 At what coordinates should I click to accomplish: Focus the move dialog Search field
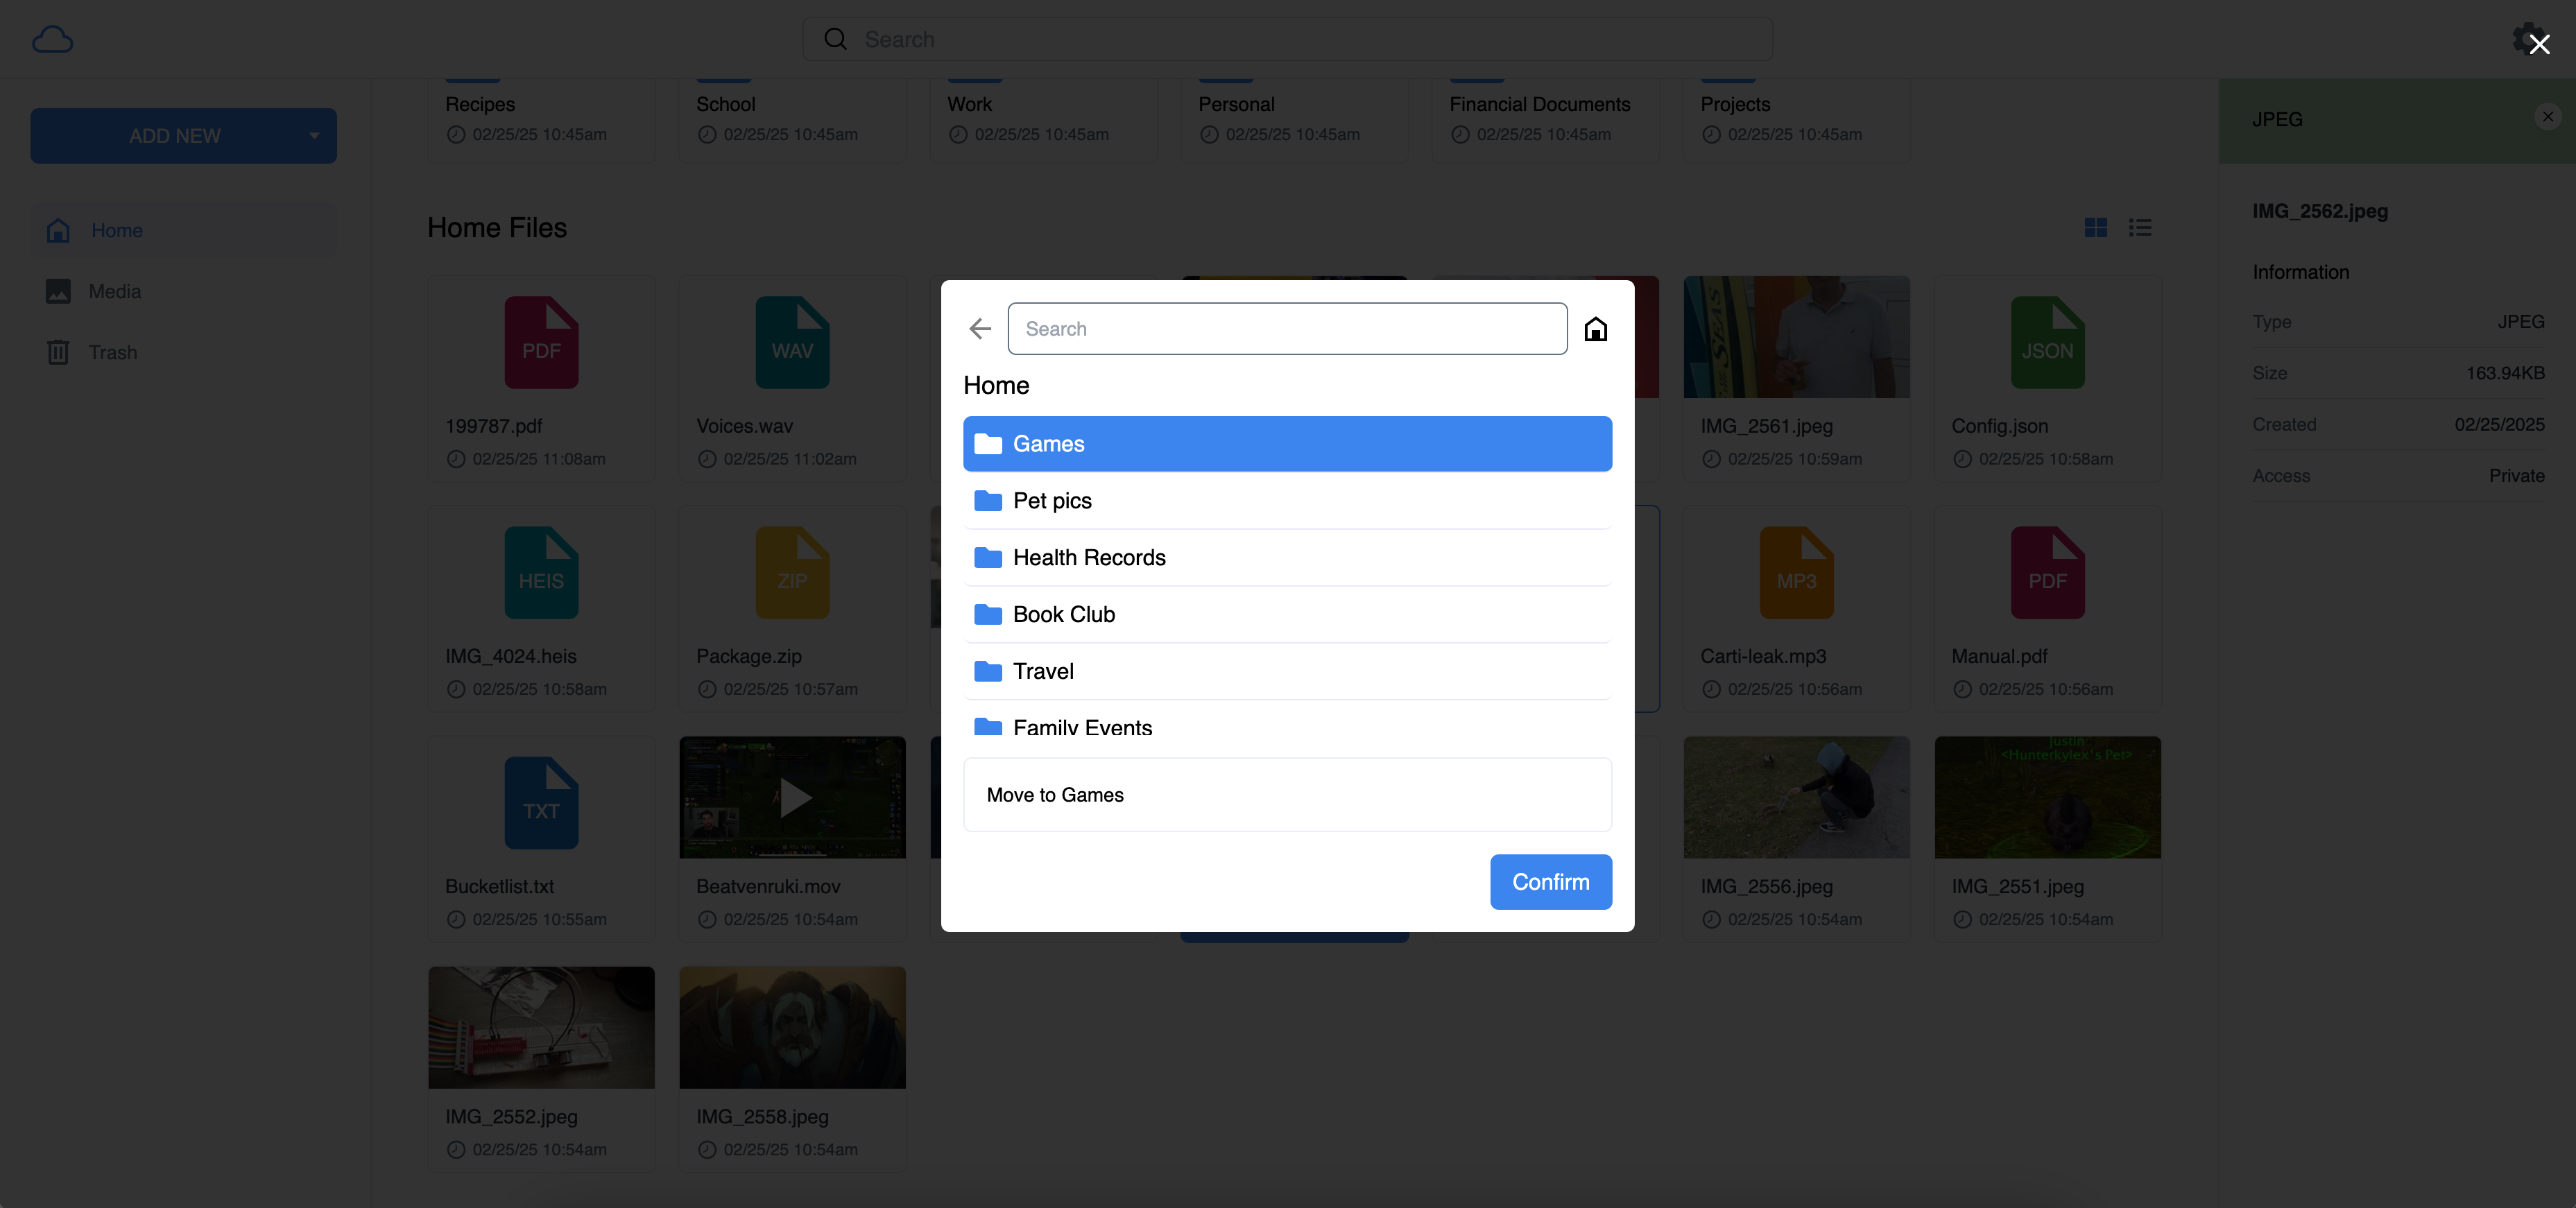pyautogui.click(x=1287, y=329)
